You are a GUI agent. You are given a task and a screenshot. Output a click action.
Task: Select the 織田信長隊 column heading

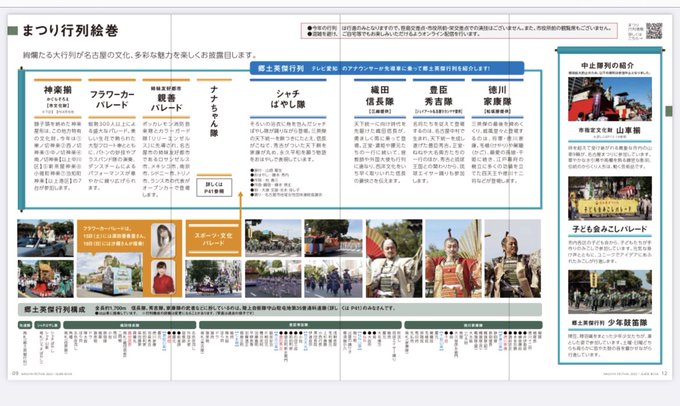379,95
